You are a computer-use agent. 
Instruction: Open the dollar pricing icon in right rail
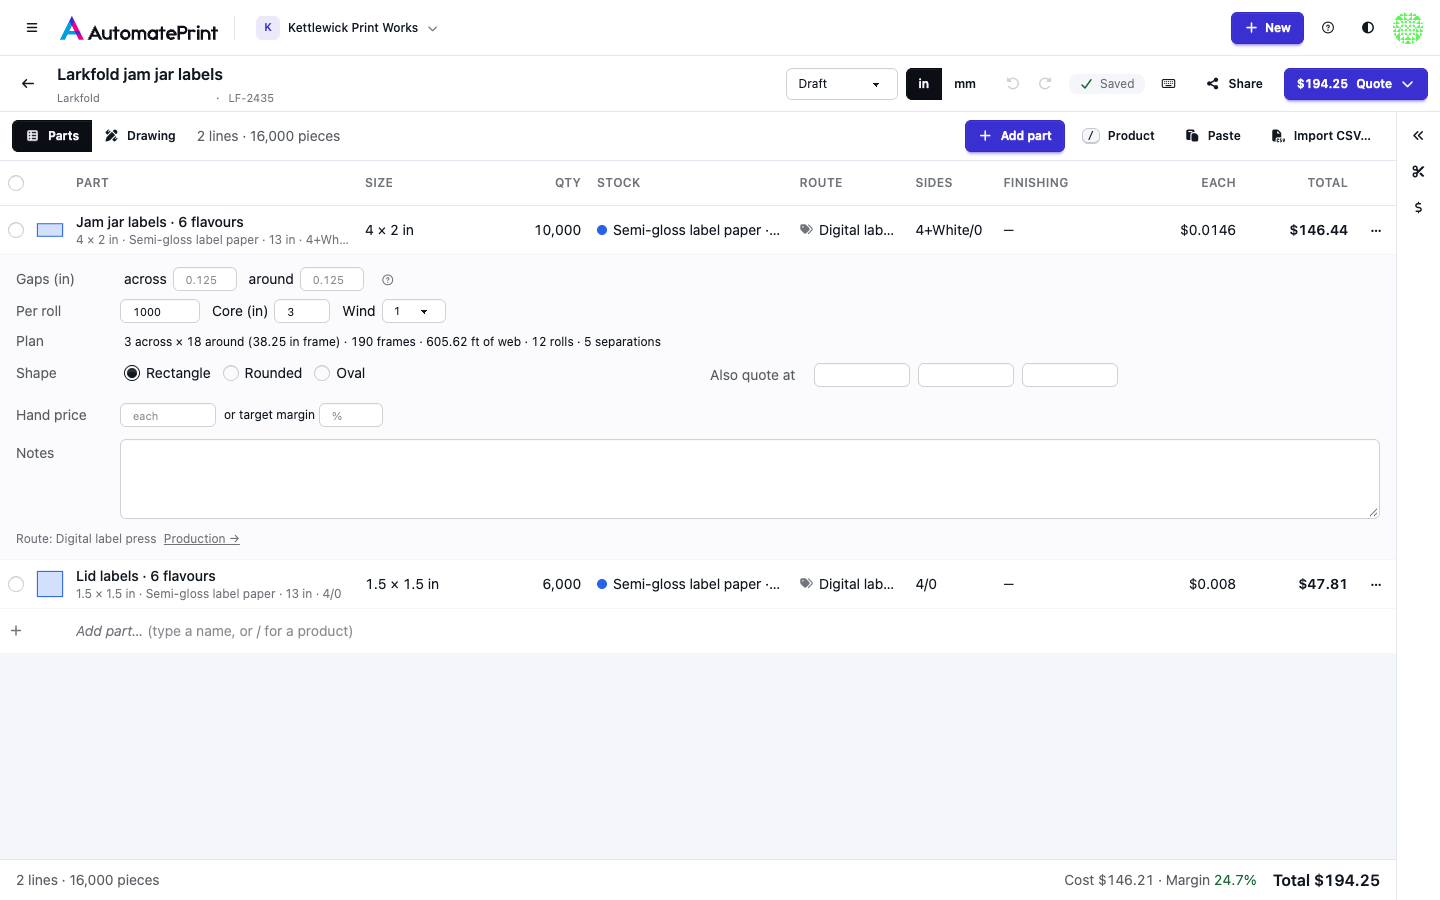(1418, 208)
